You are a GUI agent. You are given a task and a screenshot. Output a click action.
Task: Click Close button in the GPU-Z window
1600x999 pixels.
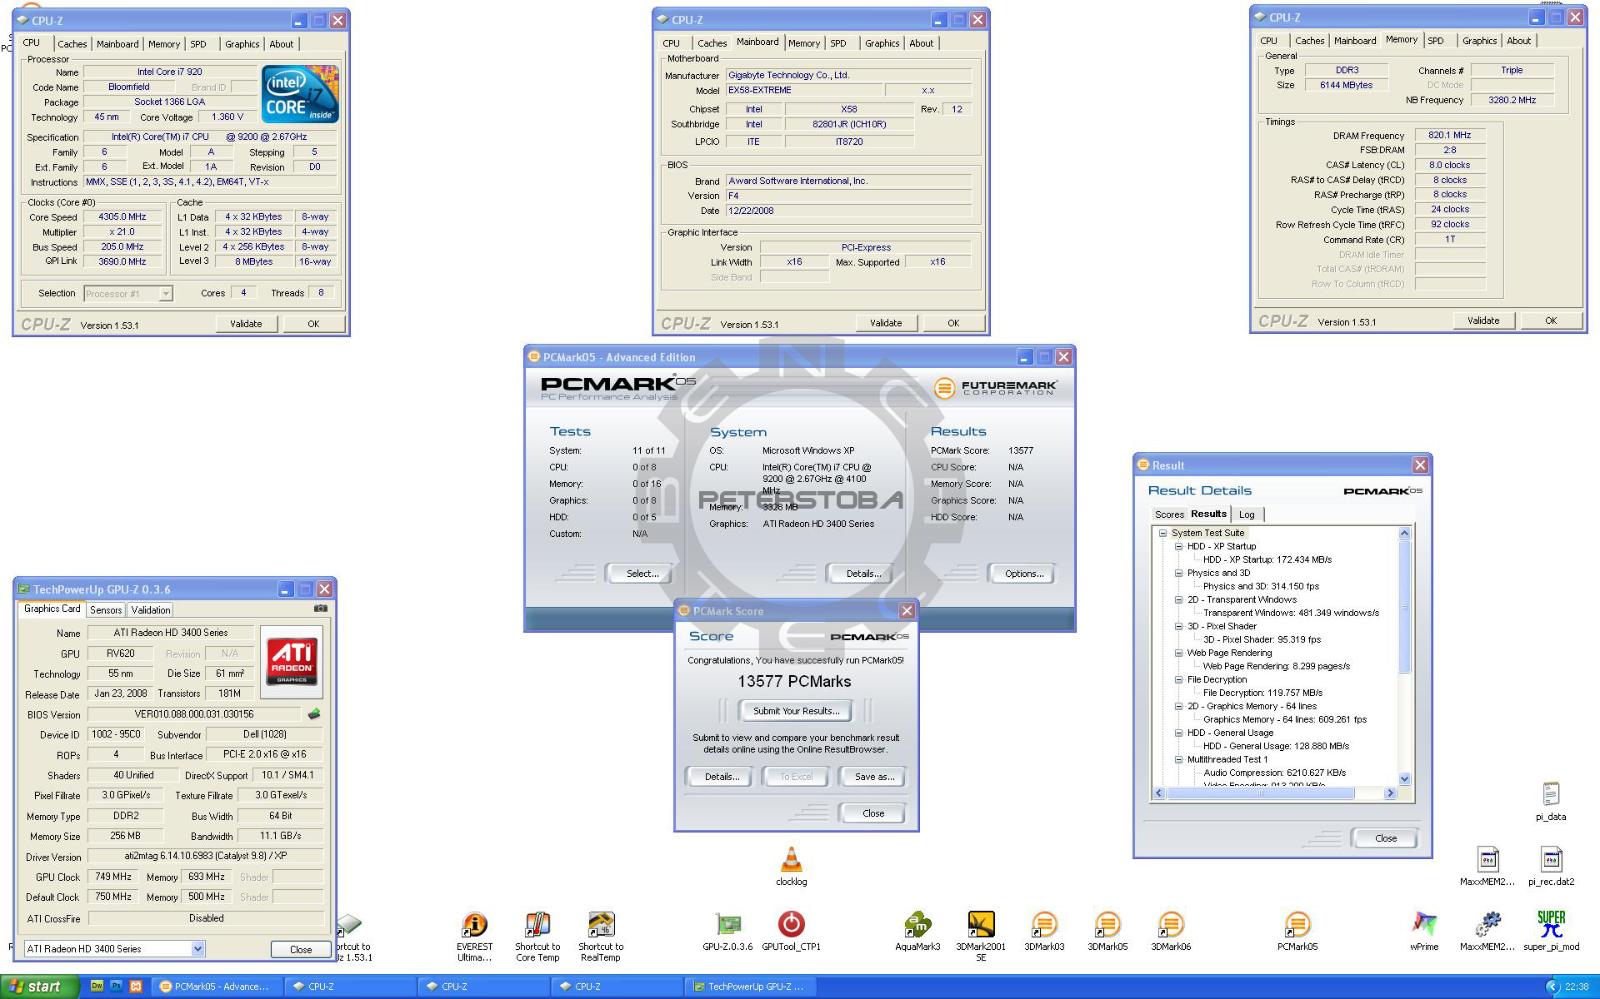tap(300, 949)
